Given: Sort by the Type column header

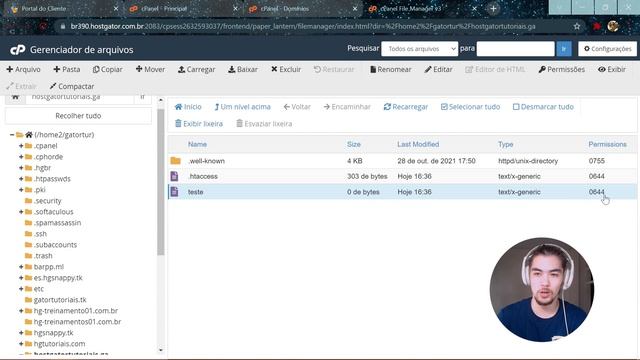Looking at the screenshot, I should click(x=505, y=144).
